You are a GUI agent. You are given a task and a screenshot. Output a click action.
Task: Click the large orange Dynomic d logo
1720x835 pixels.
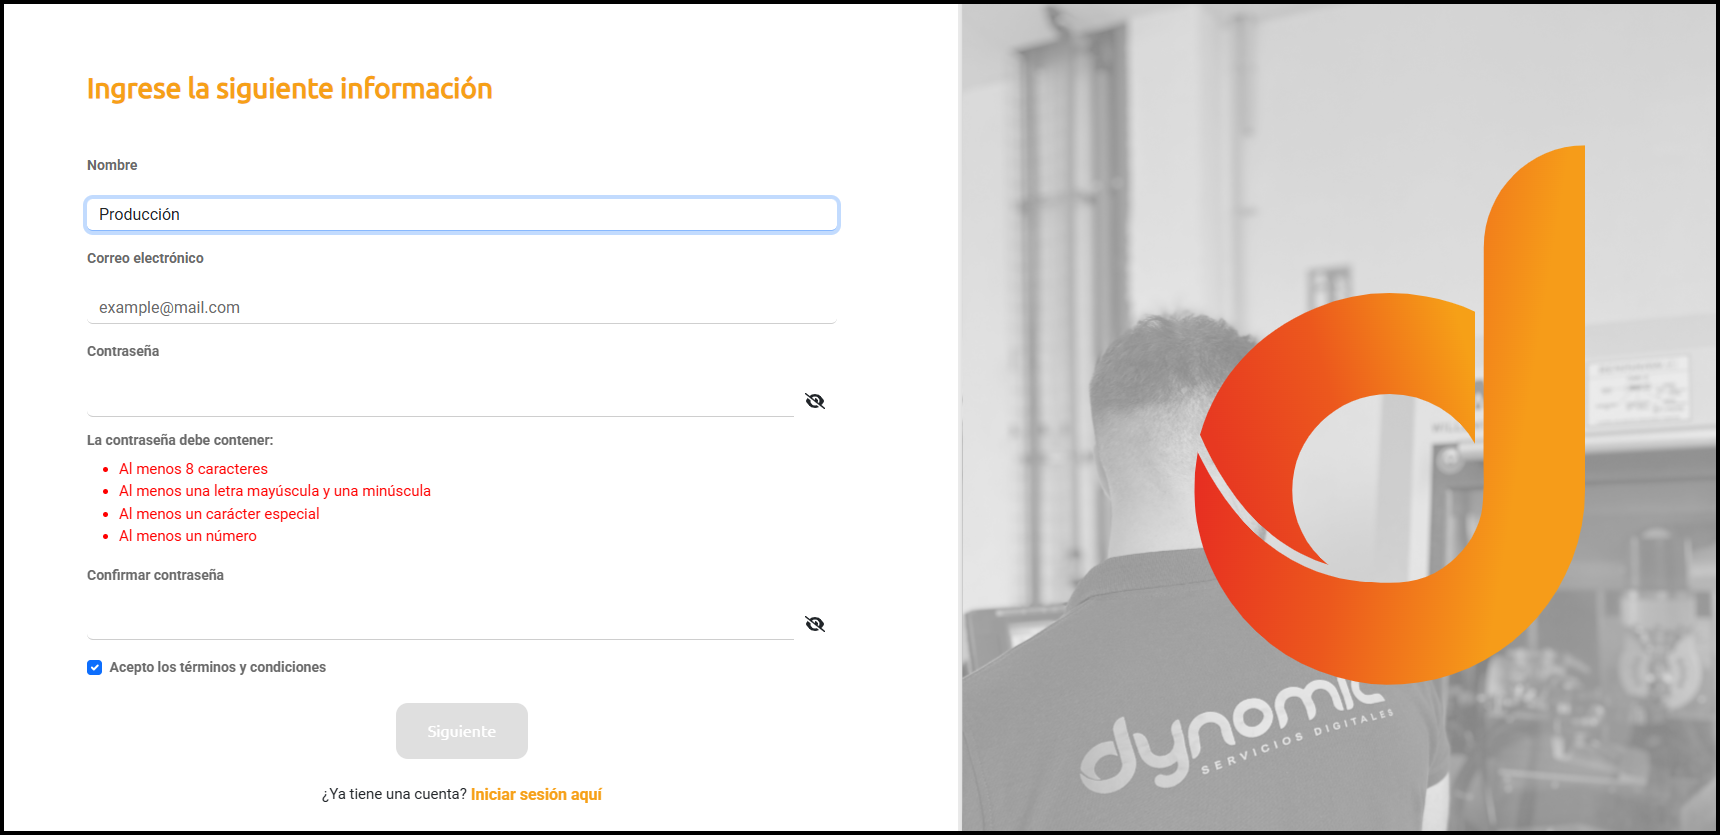pyautogui.click(x=1389, y=415)
